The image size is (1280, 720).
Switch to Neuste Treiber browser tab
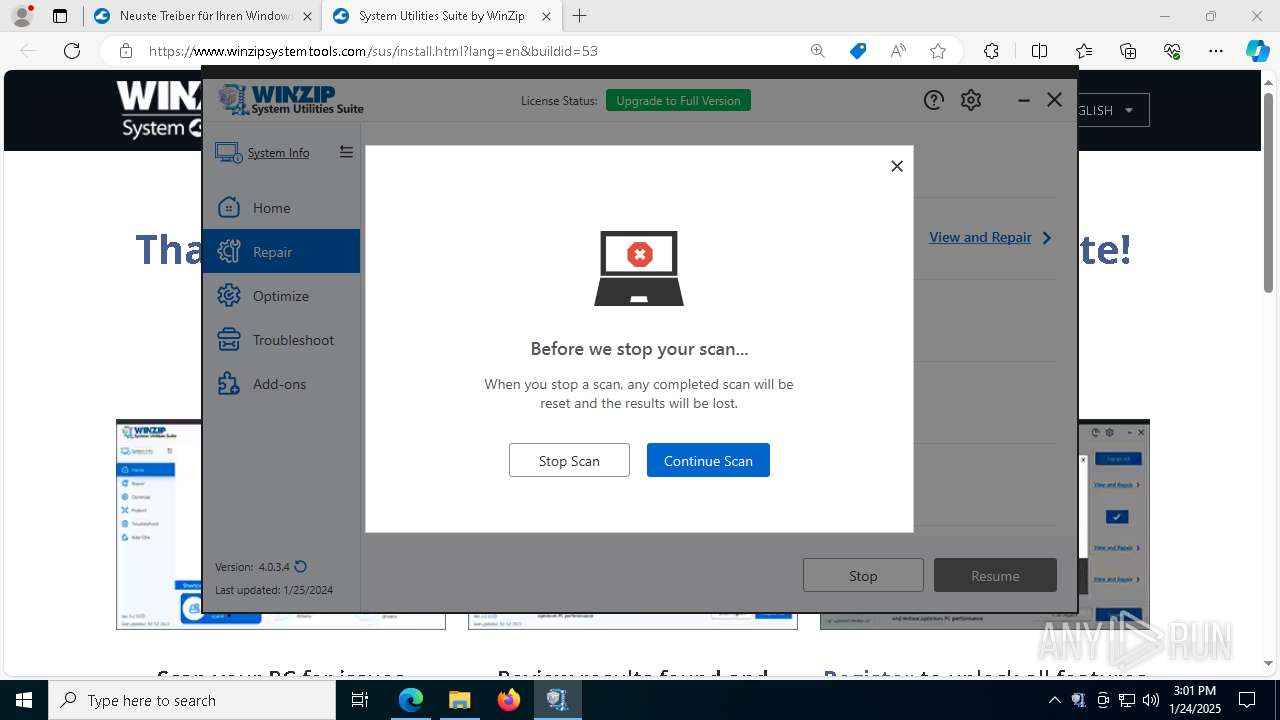[x=201, y=16]
